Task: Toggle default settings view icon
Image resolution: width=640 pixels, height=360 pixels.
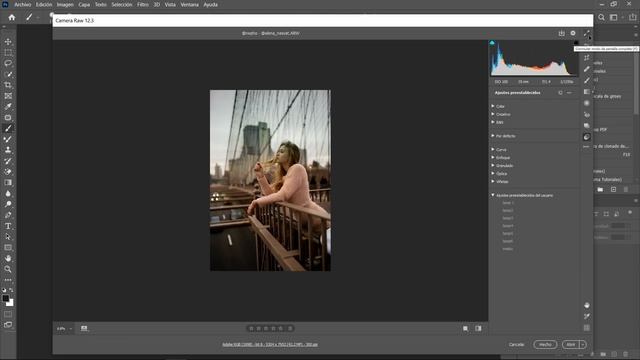Action: 478,329
